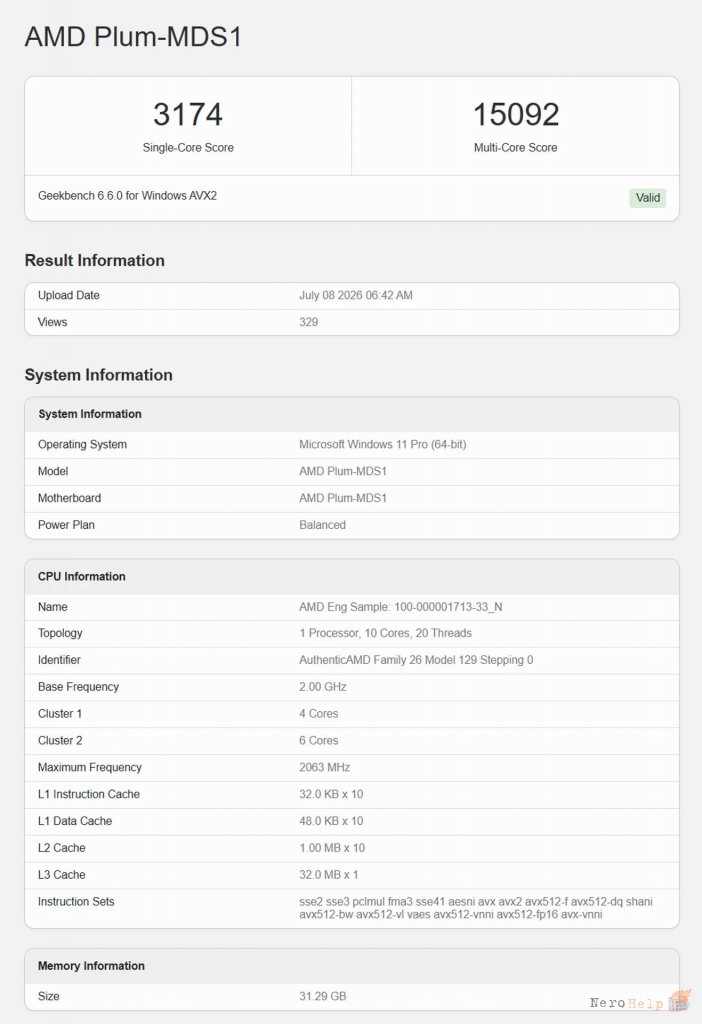Image resolution: width=702 pixels, height=1024 pixels.
Task: Select L3 Cache value 32.0 MB x 1
Action: [328, 874]
